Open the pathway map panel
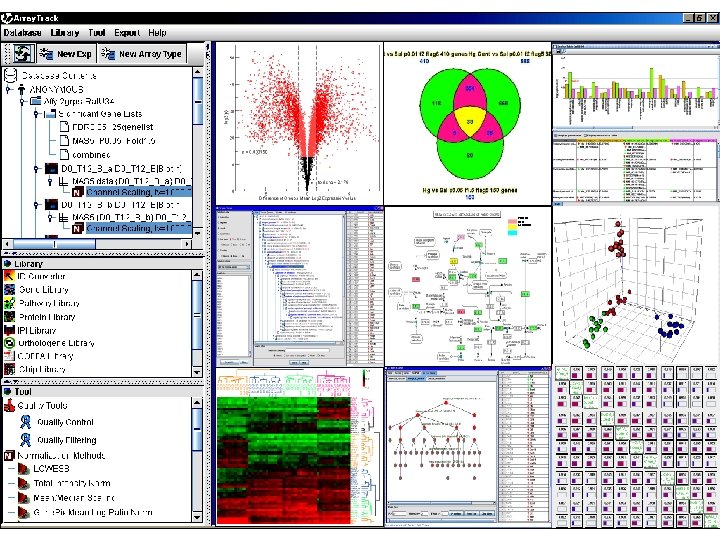Image resolution: width=720 pixels, height=540 pixels. (x=467, y=286)
